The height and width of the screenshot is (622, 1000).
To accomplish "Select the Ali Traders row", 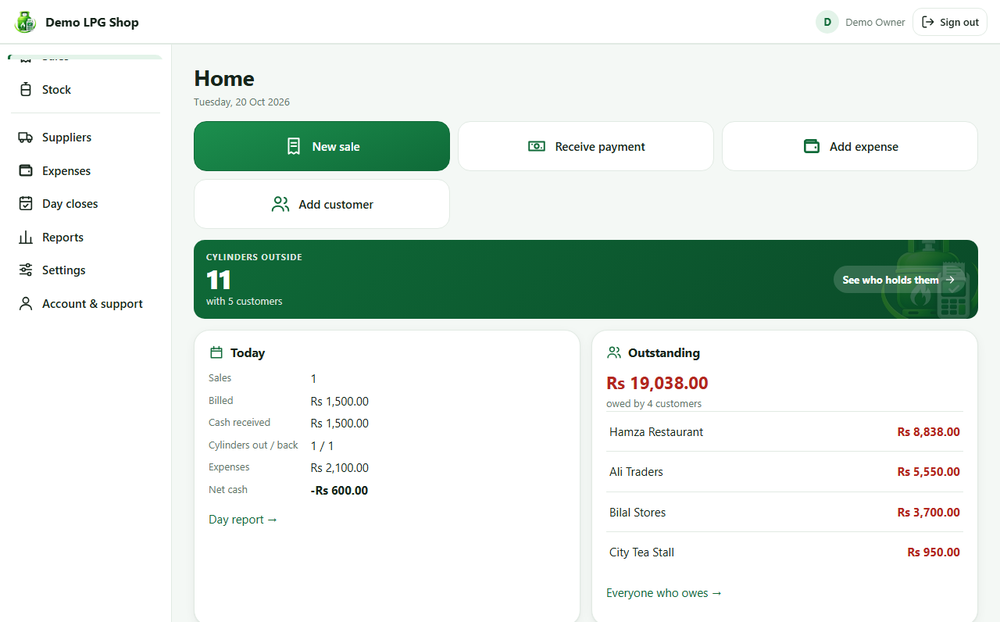I will click(784, 471).
